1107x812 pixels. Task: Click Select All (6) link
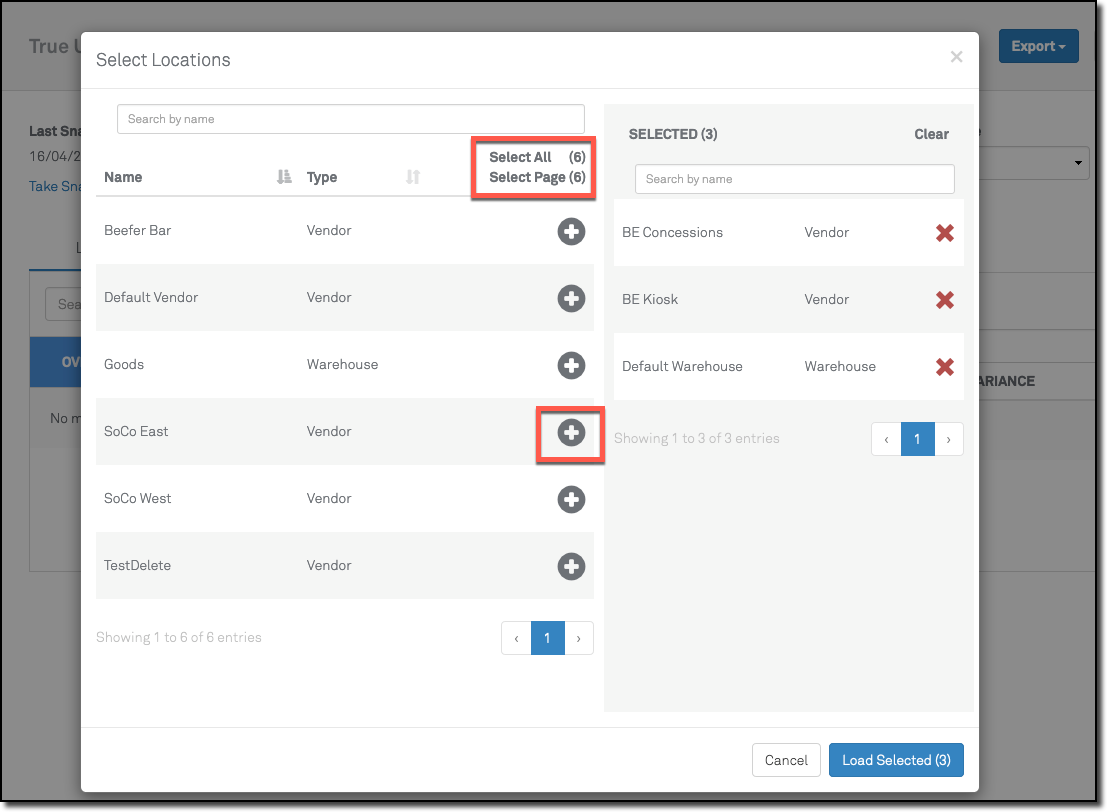536,157
